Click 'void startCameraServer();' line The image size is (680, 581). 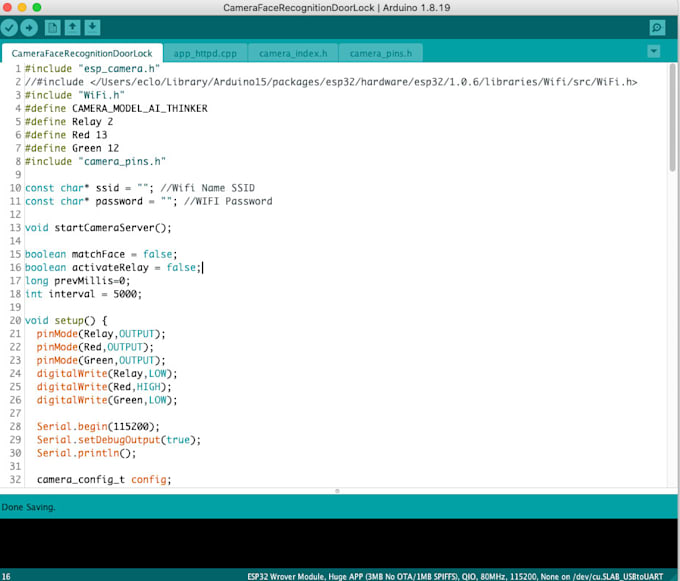98,228
